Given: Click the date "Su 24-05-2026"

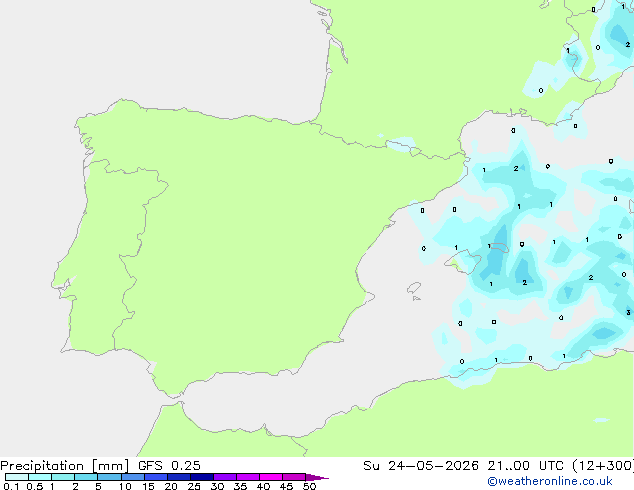Looking at the screenshot, I should [421, 465].
